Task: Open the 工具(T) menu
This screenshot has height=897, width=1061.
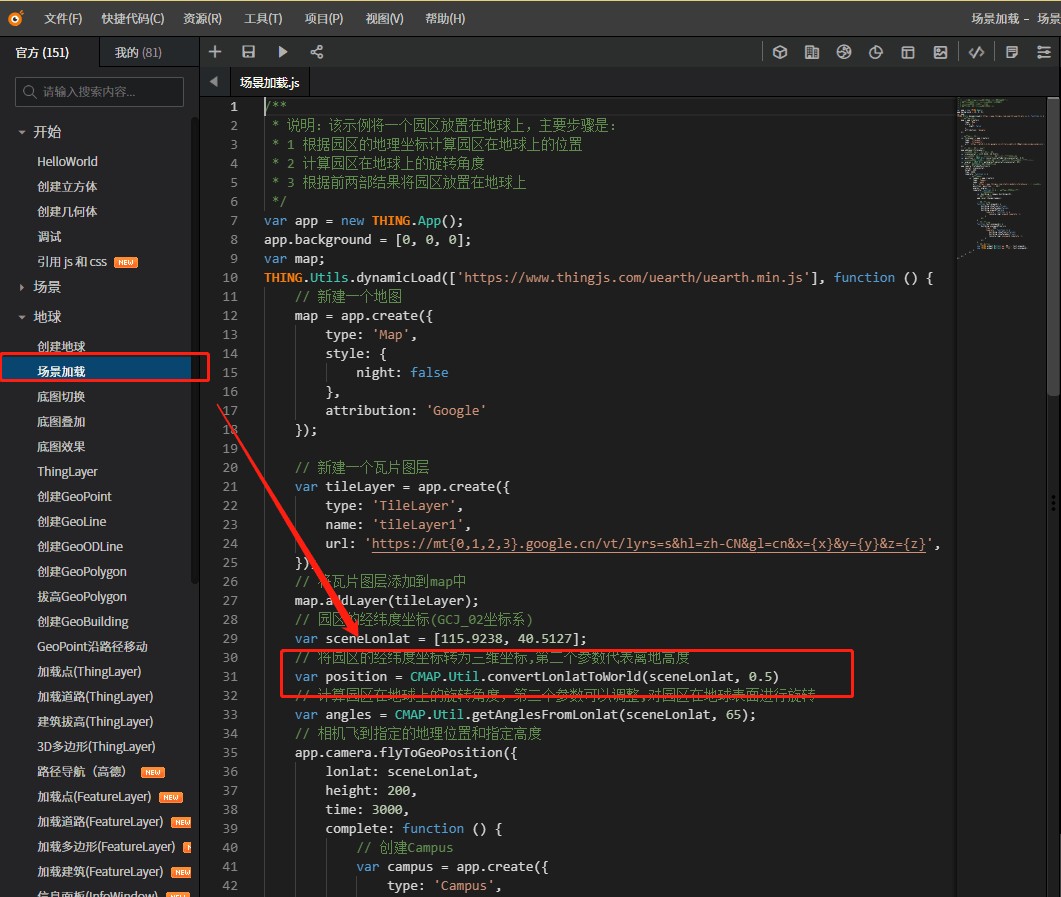Action: pyautogui.click(x=263, y=18)
